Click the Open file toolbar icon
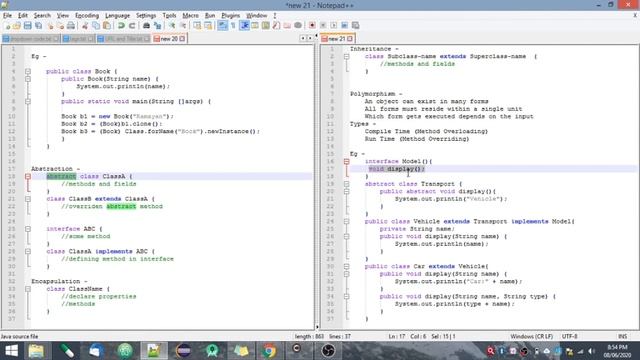 [x=17, y=26]
